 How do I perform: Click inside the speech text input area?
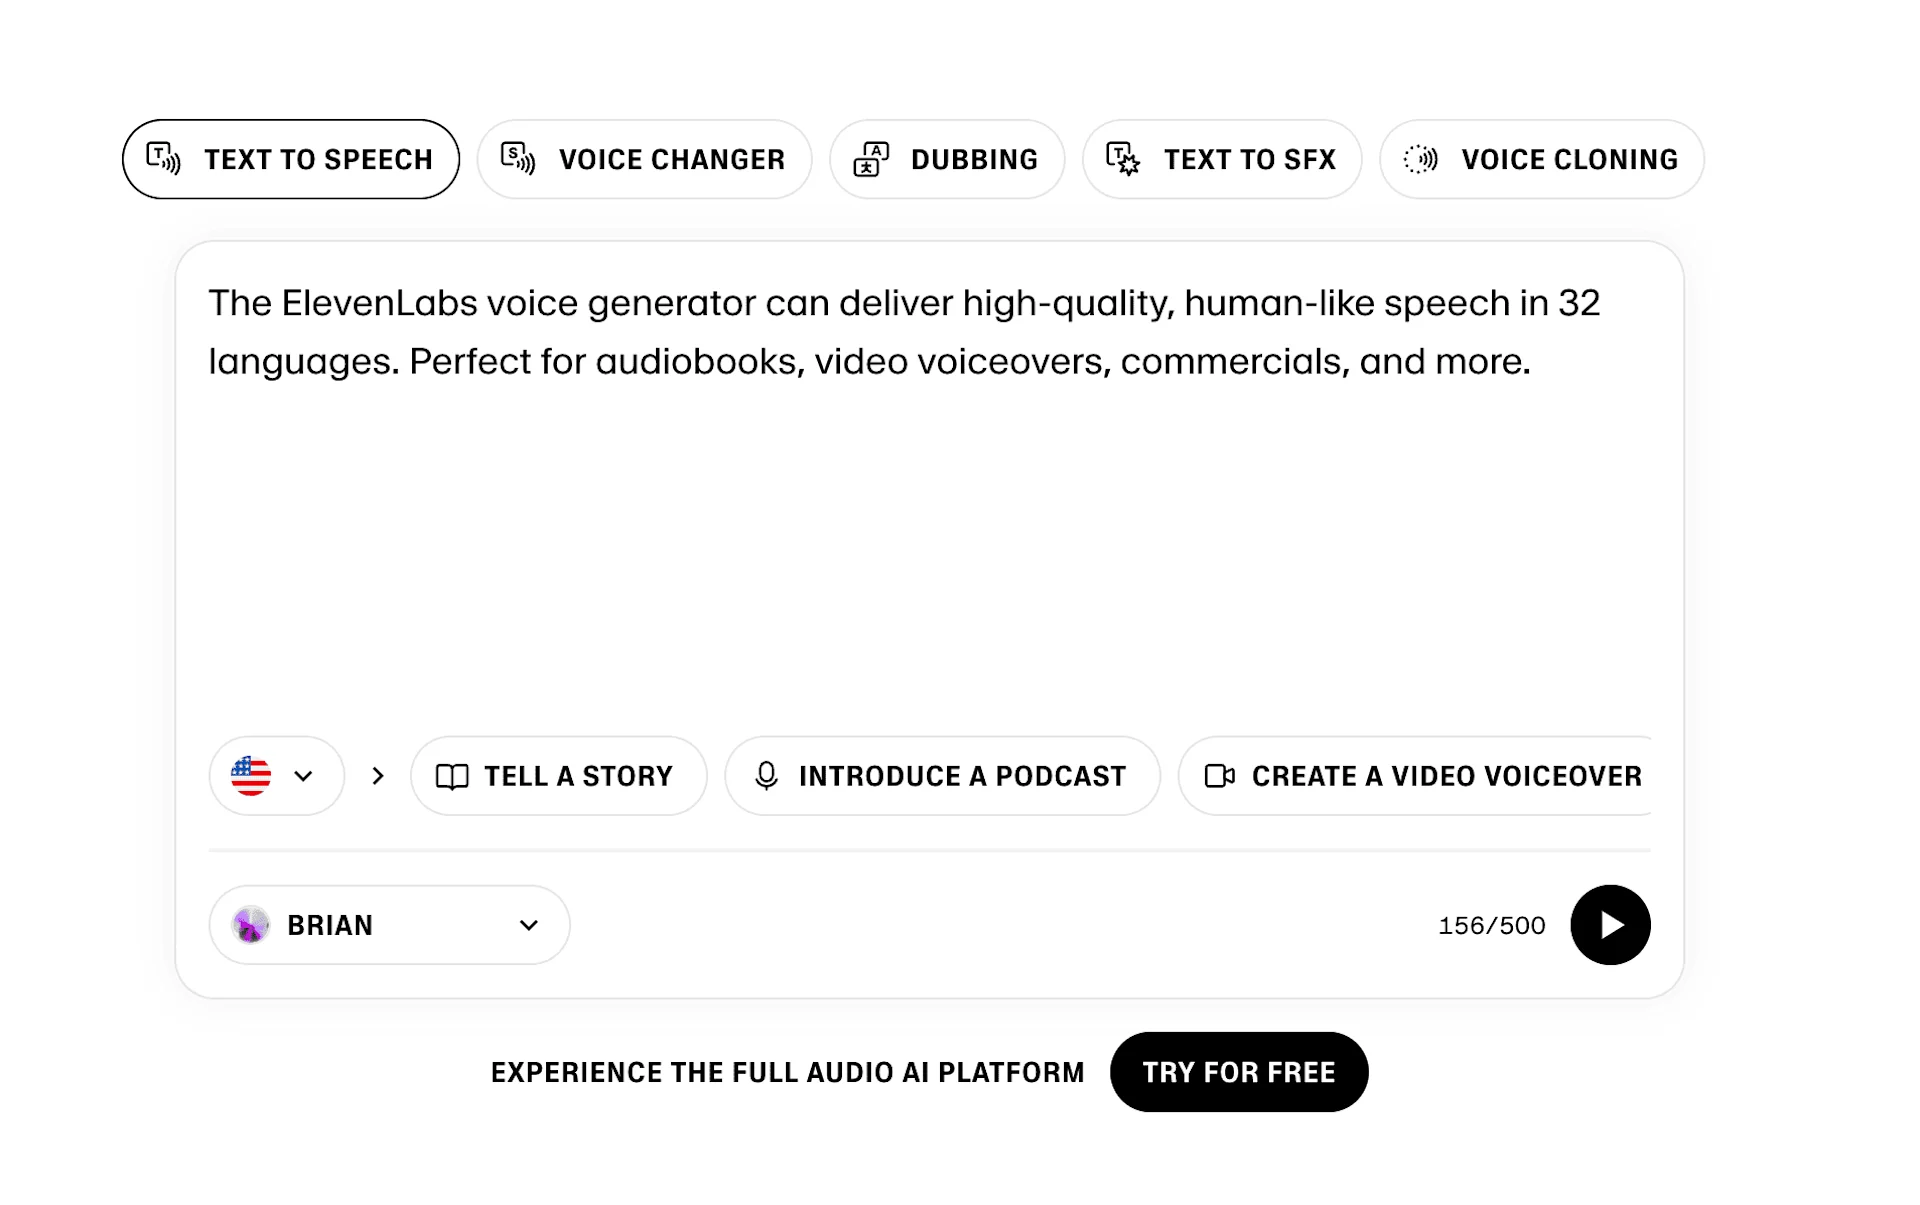[930, 450]
